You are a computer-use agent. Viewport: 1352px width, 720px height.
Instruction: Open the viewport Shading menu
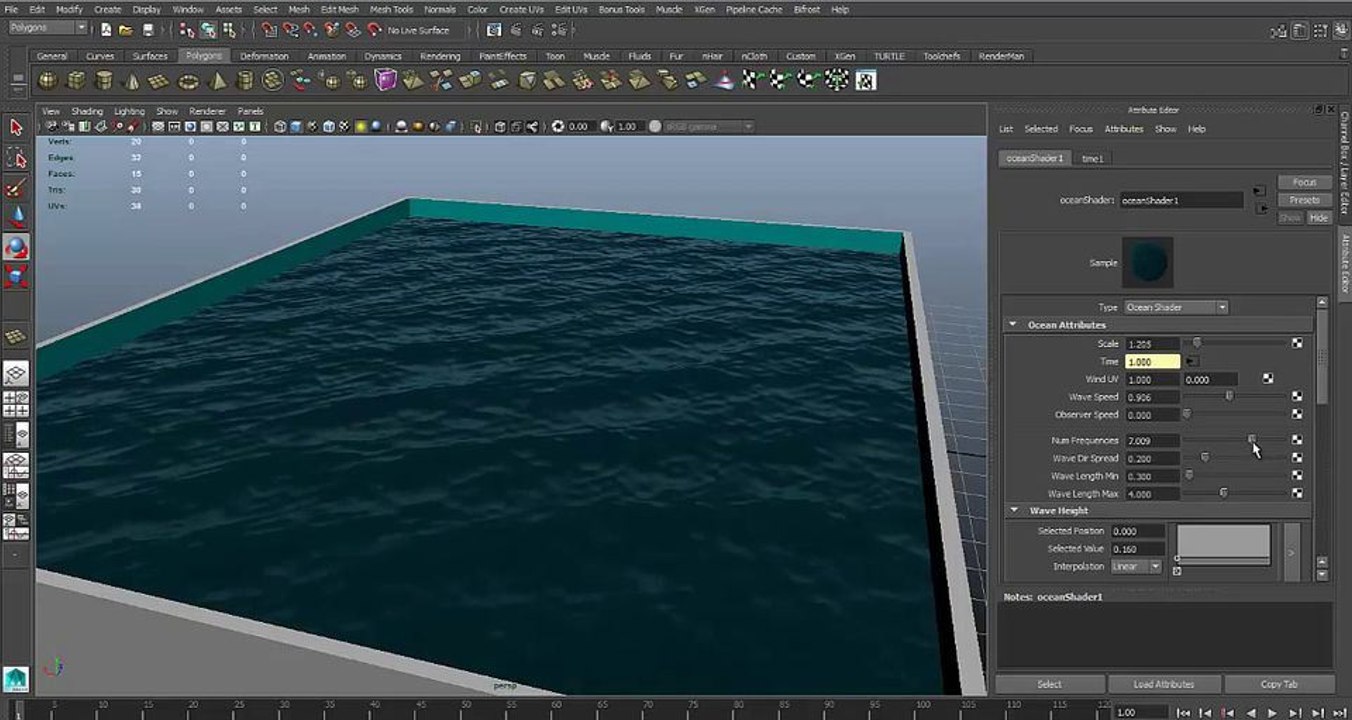coord(86,111)
